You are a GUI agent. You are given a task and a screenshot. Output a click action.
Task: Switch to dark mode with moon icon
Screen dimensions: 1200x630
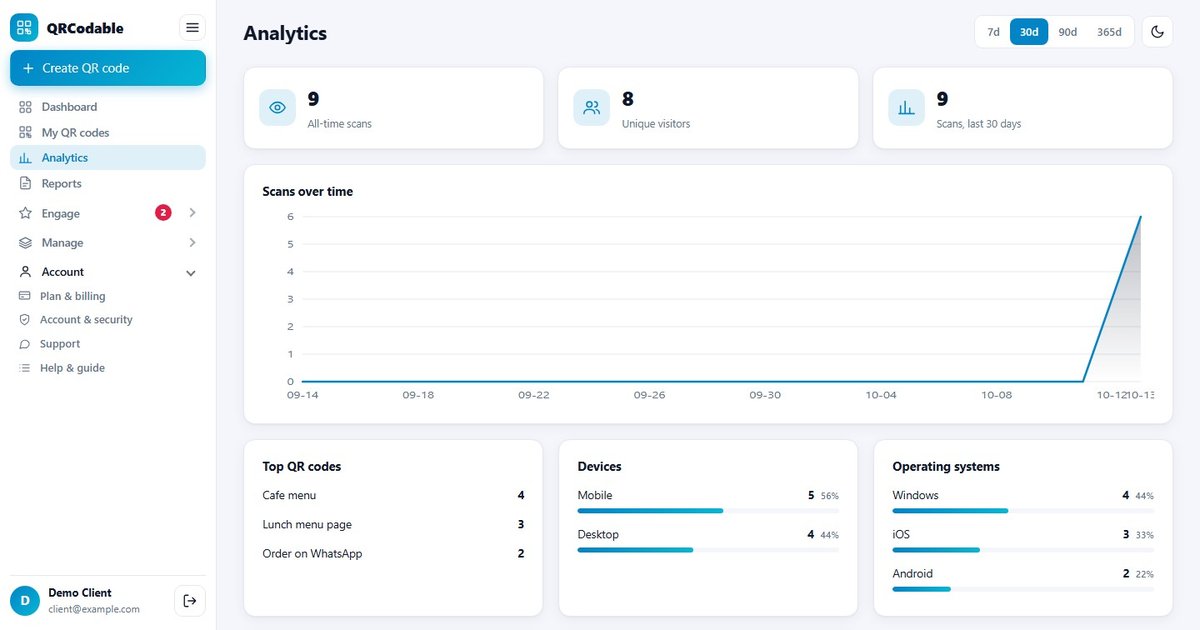pyautogui.click(x=1158, y=32)
